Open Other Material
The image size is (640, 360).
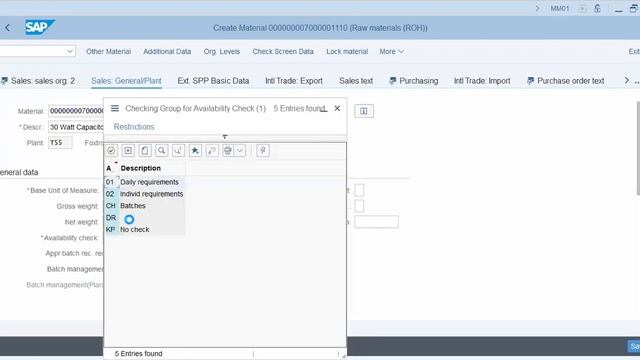point(109,51)
